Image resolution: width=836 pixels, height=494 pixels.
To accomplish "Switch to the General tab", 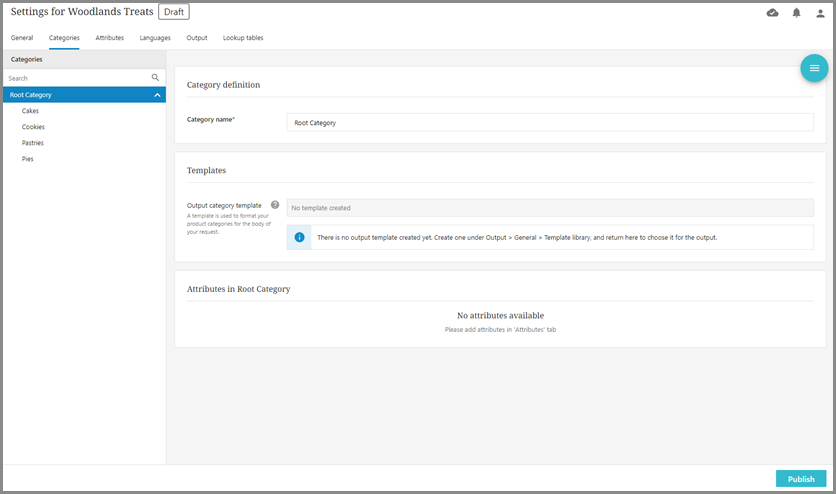I will point(22,38).
